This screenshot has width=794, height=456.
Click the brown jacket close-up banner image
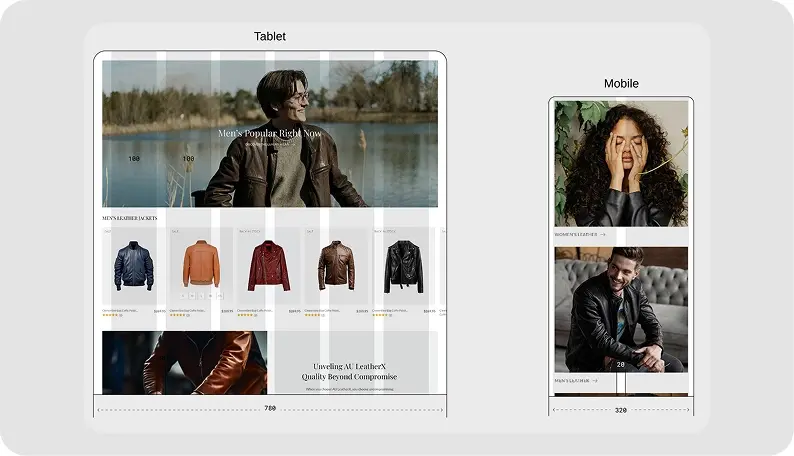click(184, 362)
